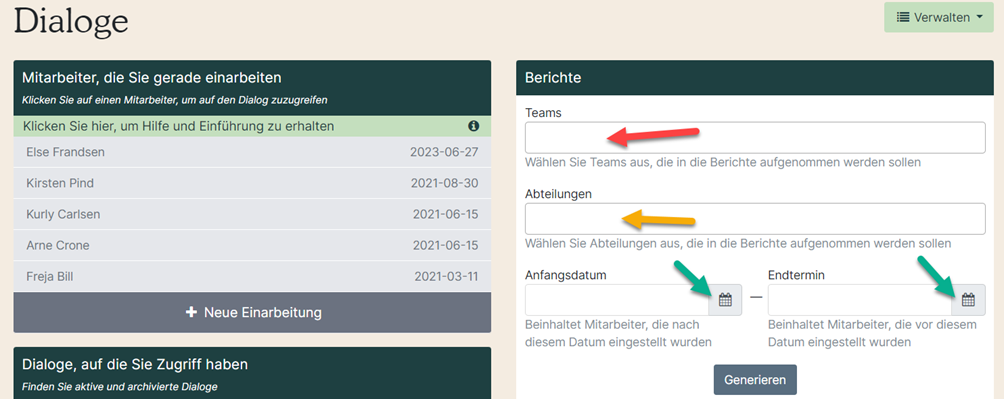1004x399 pixels.
Task: Click 'Mitarbeiter, die Sie gerade einarbeiten' header
Action: (252, 88)
